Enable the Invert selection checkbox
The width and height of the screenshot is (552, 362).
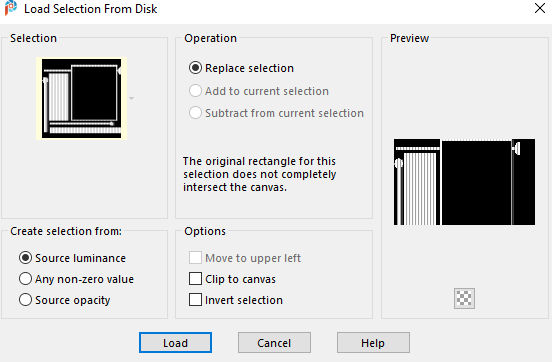pyautogui.click(x=195, y=300)
